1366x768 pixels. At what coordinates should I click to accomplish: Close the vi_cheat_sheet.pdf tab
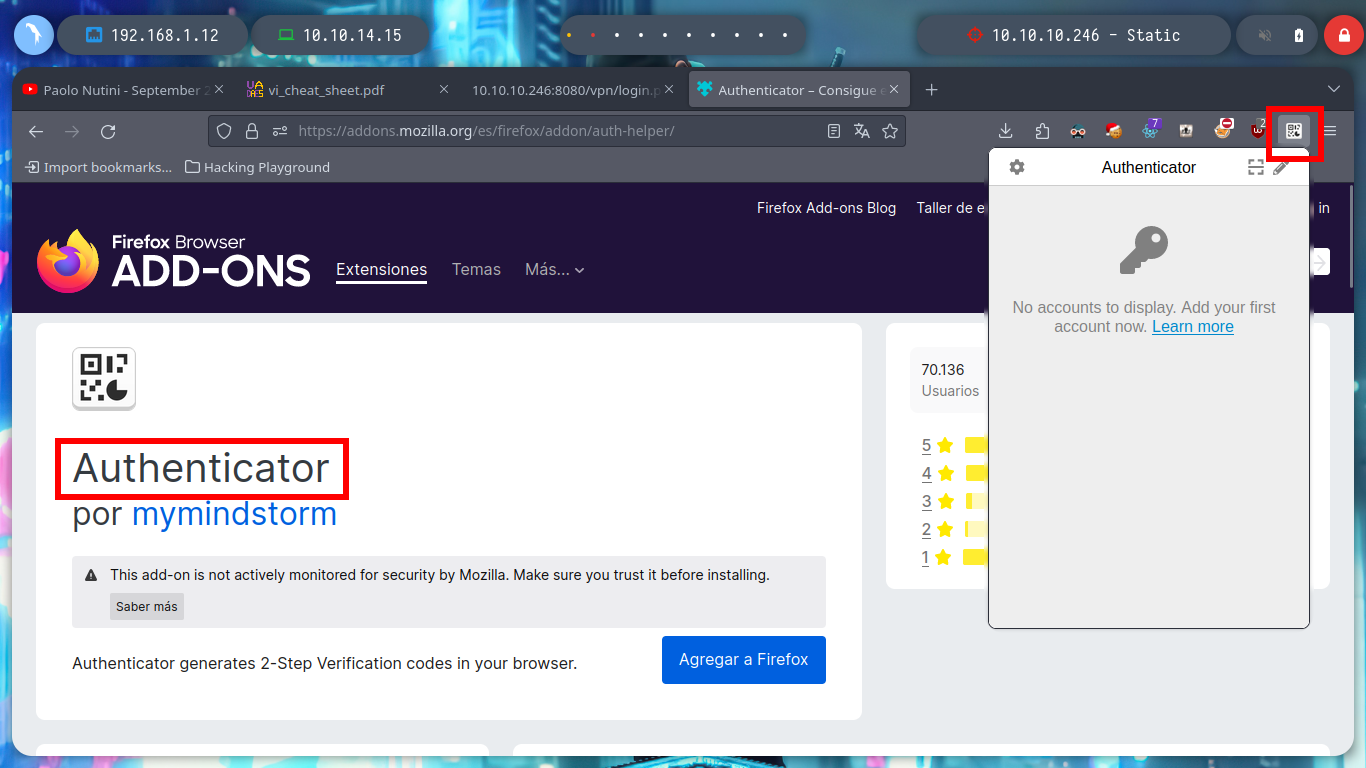[x=444, y=90]
